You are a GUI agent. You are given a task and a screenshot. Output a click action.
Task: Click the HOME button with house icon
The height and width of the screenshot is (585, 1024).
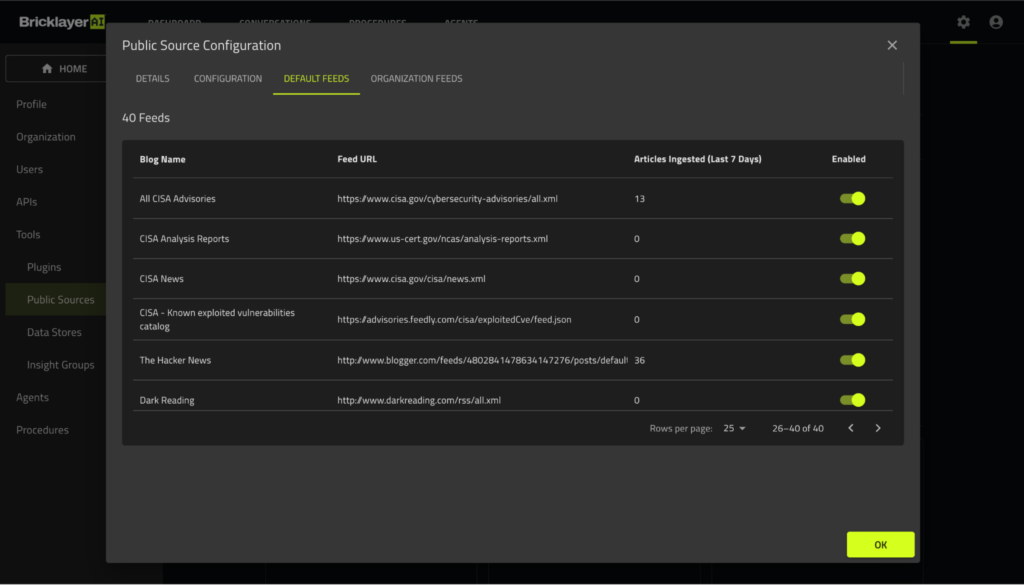coord(64,69)
